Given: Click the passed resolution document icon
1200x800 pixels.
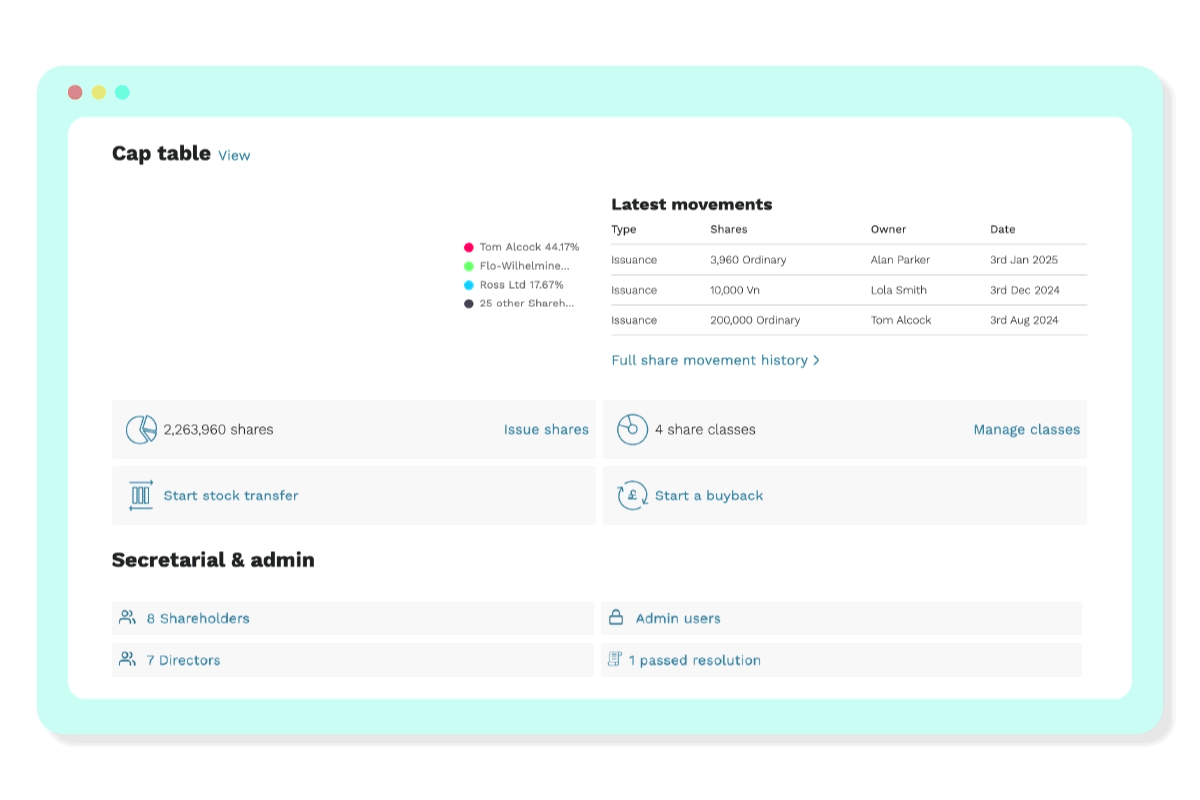Looking at the screenshot, I should click(x=615, y=659).
